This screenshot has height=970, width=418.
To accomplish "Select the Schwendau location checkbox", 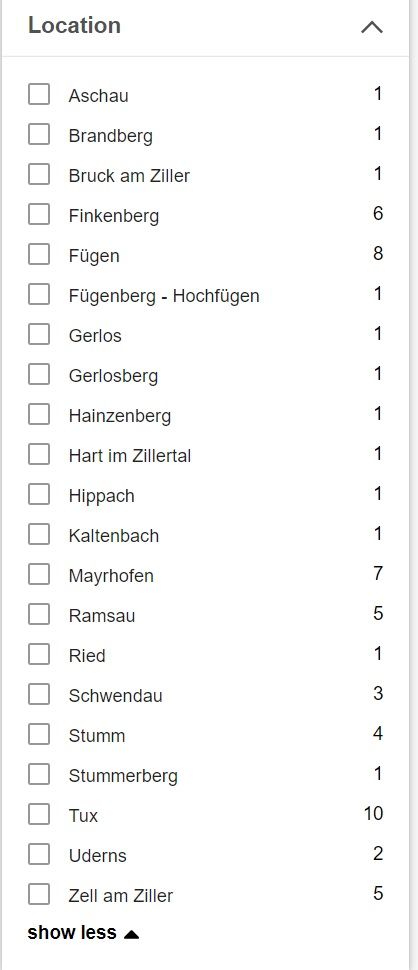I will coord(39,695).
